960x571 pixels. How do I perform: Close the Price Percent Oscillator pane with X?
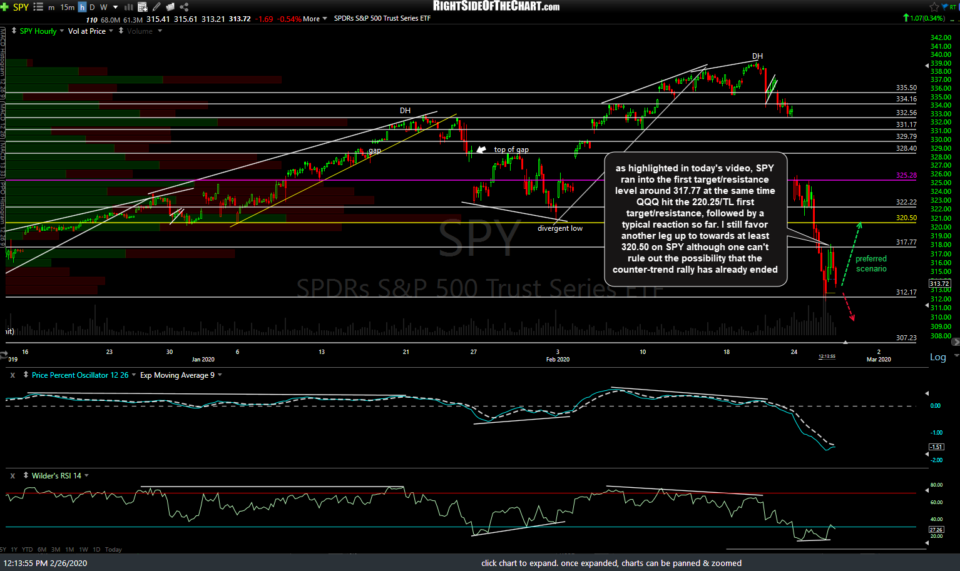tap(12, 375)
